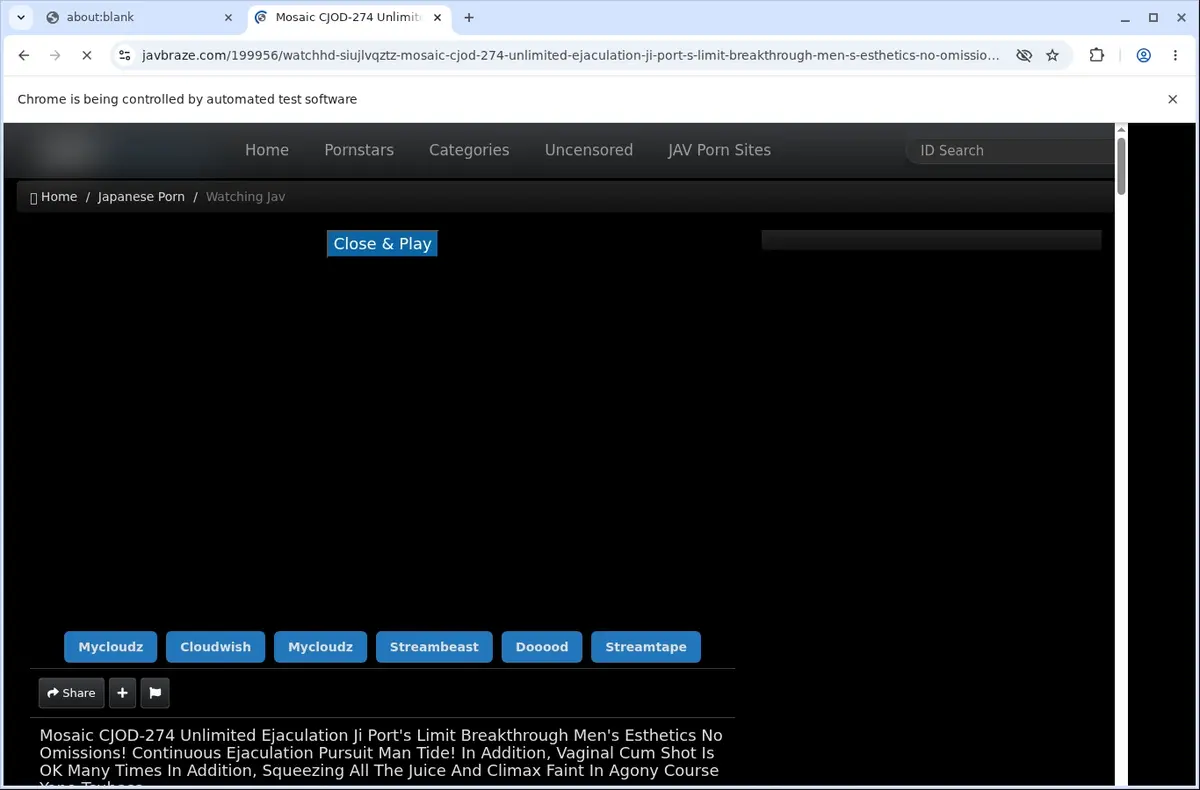Choose the Streambeast server button
This screenshot has height=790, width=1200.
pos(434,647)
